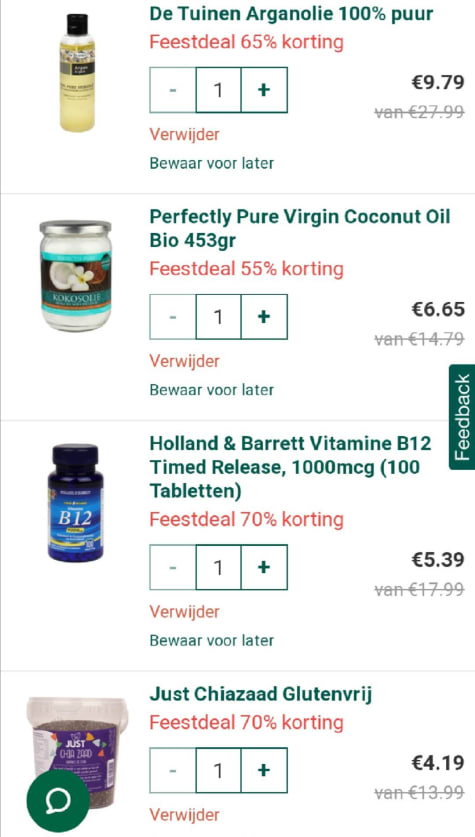Increase quantity of Vitamine B12 tablets
This screenshot has width=475, height=837.
click(264, 567)
